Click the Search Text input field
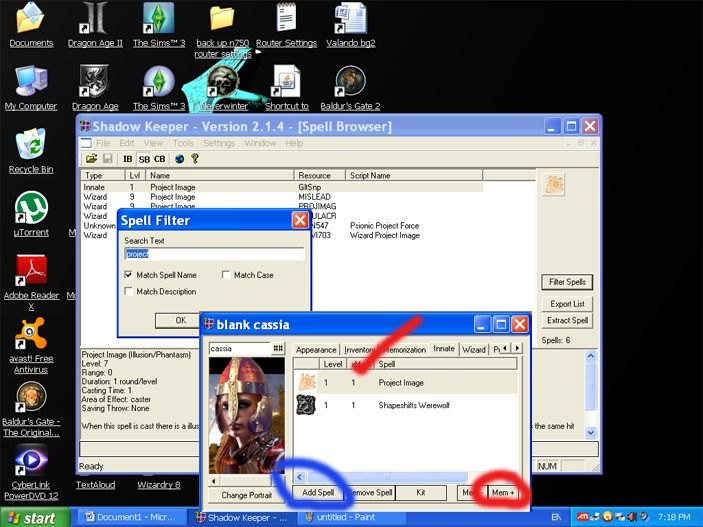Screen dimensions: 703x527 tap(214, 255)
